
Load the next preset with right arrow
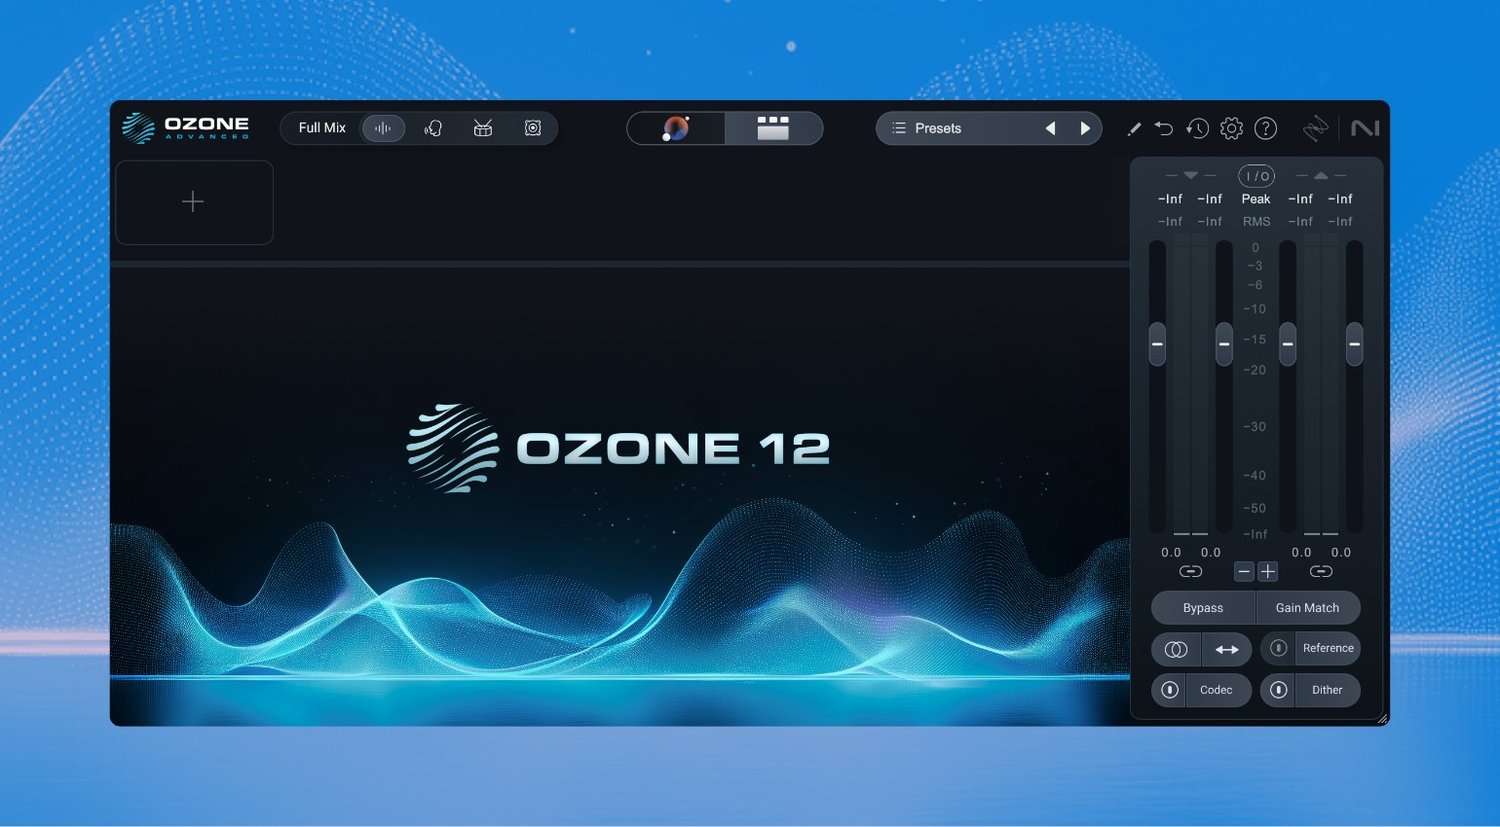point(1085,128)
